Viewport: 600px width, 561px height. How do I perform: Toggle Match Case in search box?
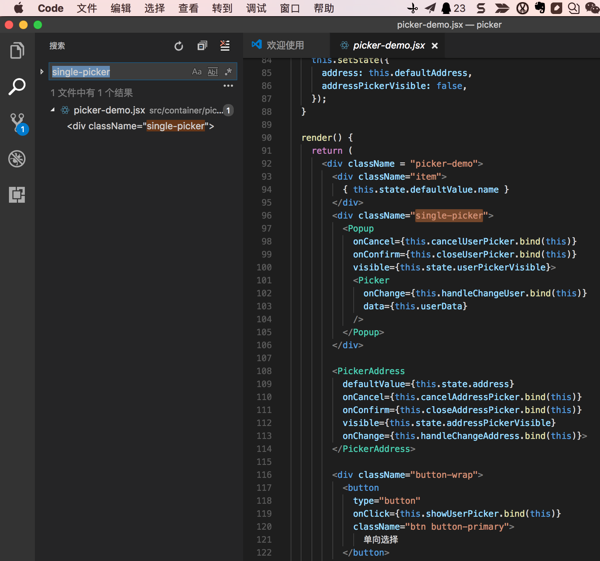point(196,72)
